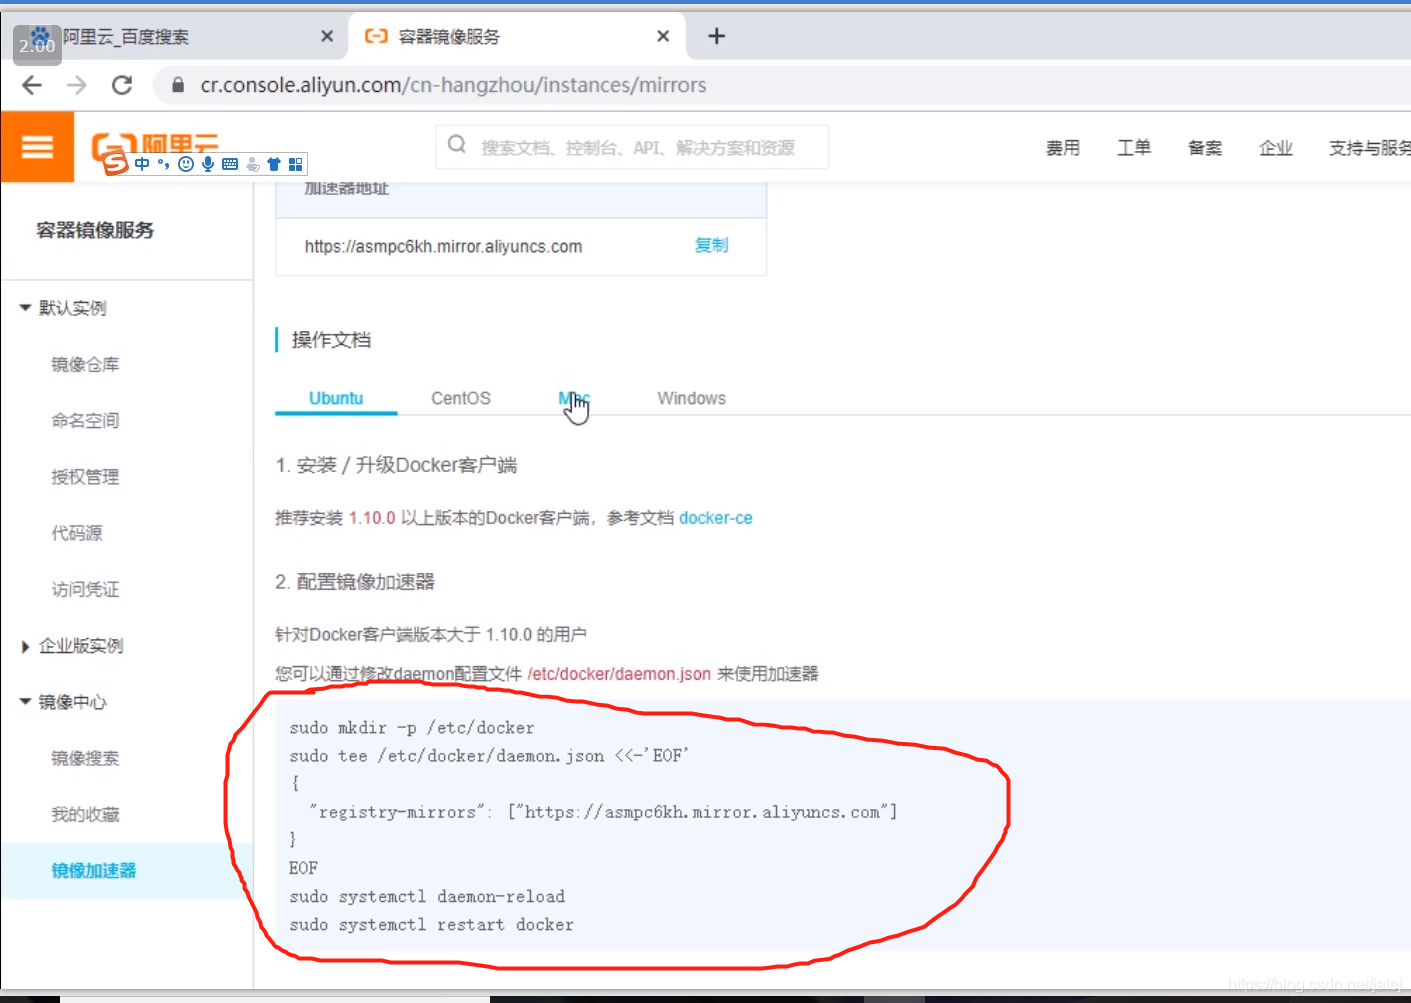
Task: Click Sogou voice input microphone
Action: 208,164
